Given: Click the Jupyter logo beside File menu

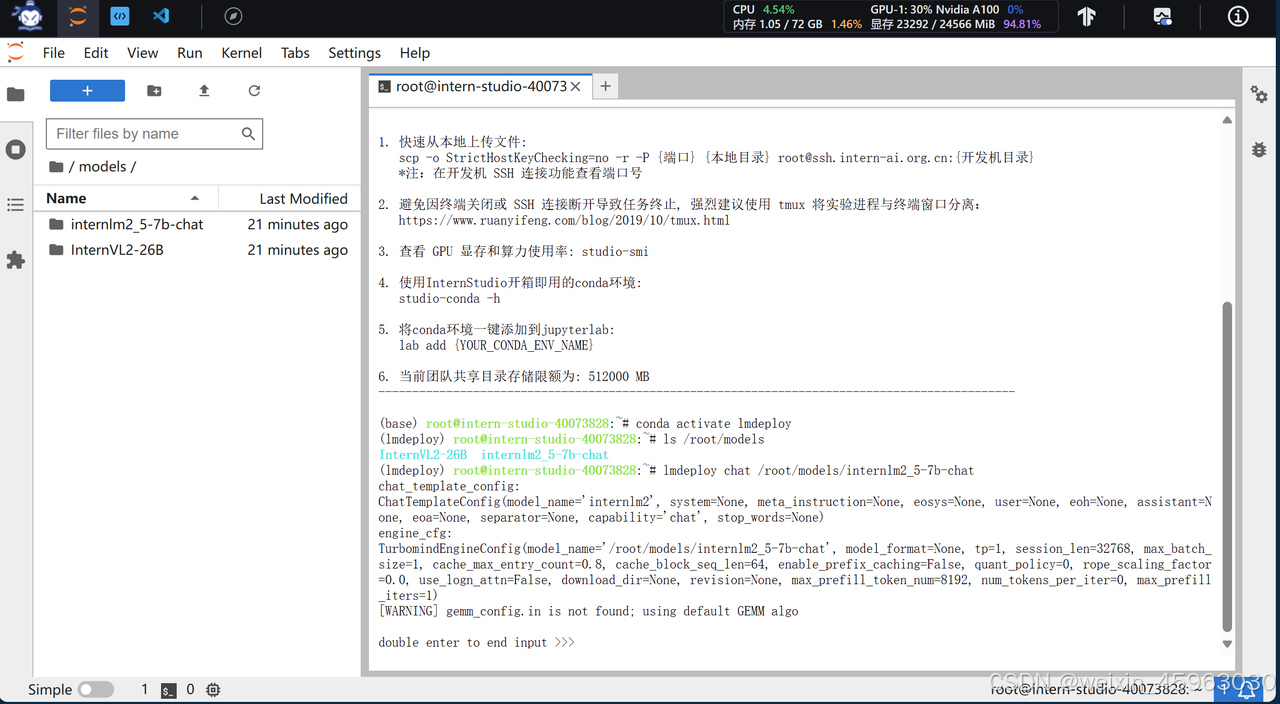Looking at the screenshot, I should 15,53.
